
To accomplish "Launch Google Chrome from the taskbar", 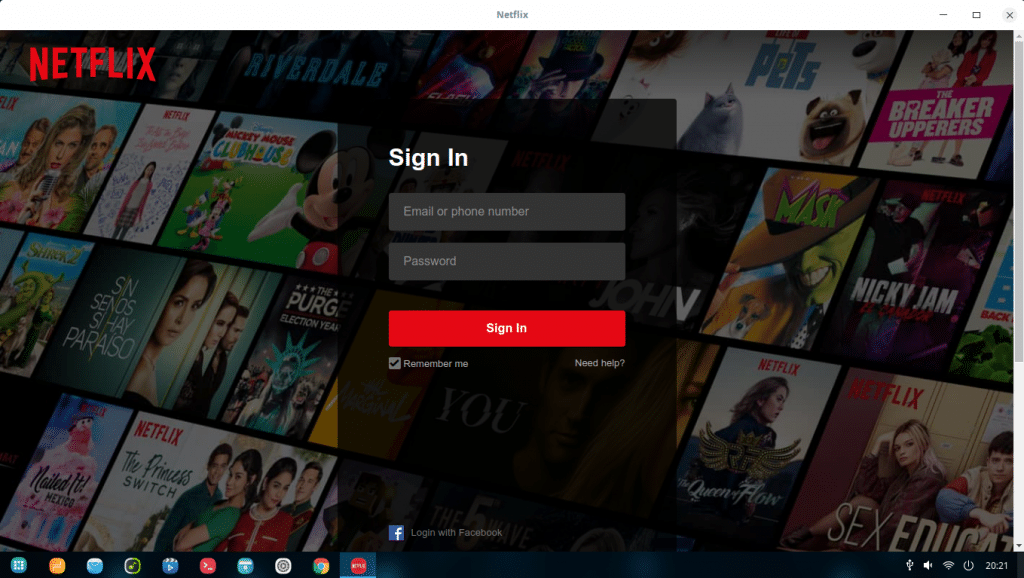I will 321,566.
